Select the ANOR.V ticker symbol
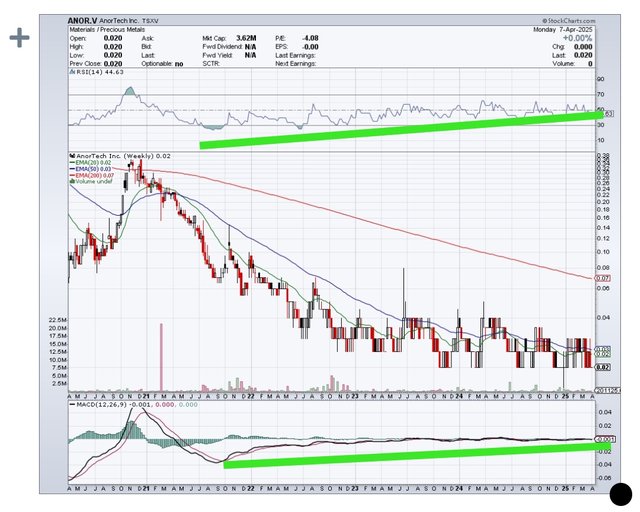This screenshot has height=512, width=640. pos(82,20)
